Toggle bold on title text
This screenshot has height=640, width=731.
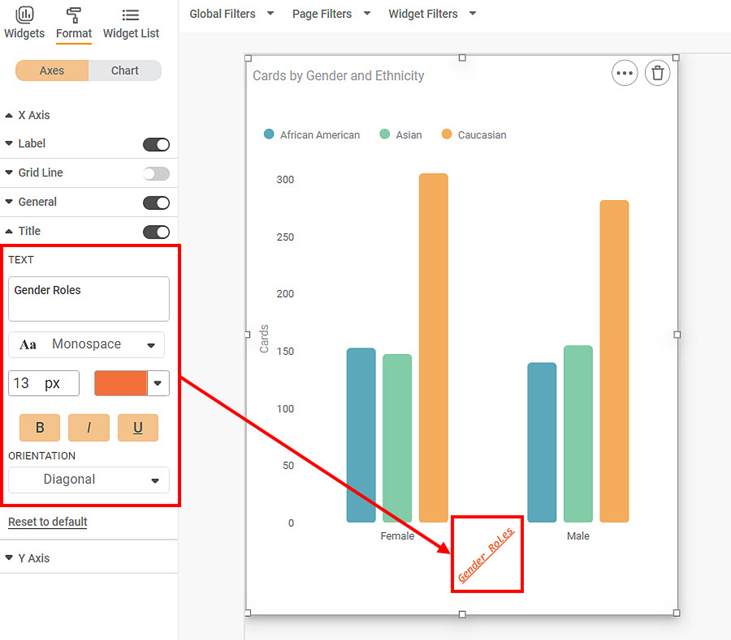coord(40,428)
